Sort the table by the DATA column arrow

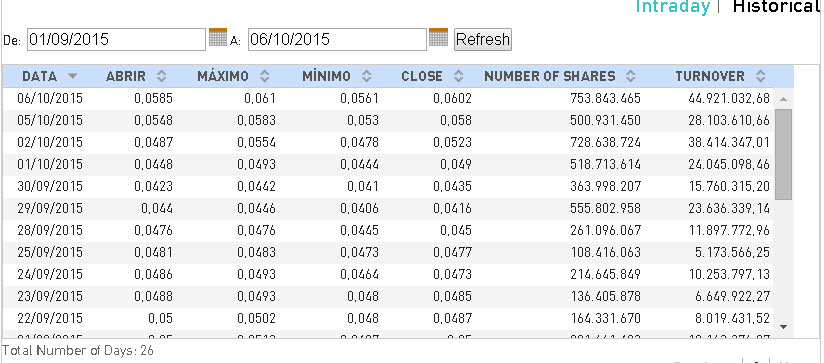click(73, 76)
